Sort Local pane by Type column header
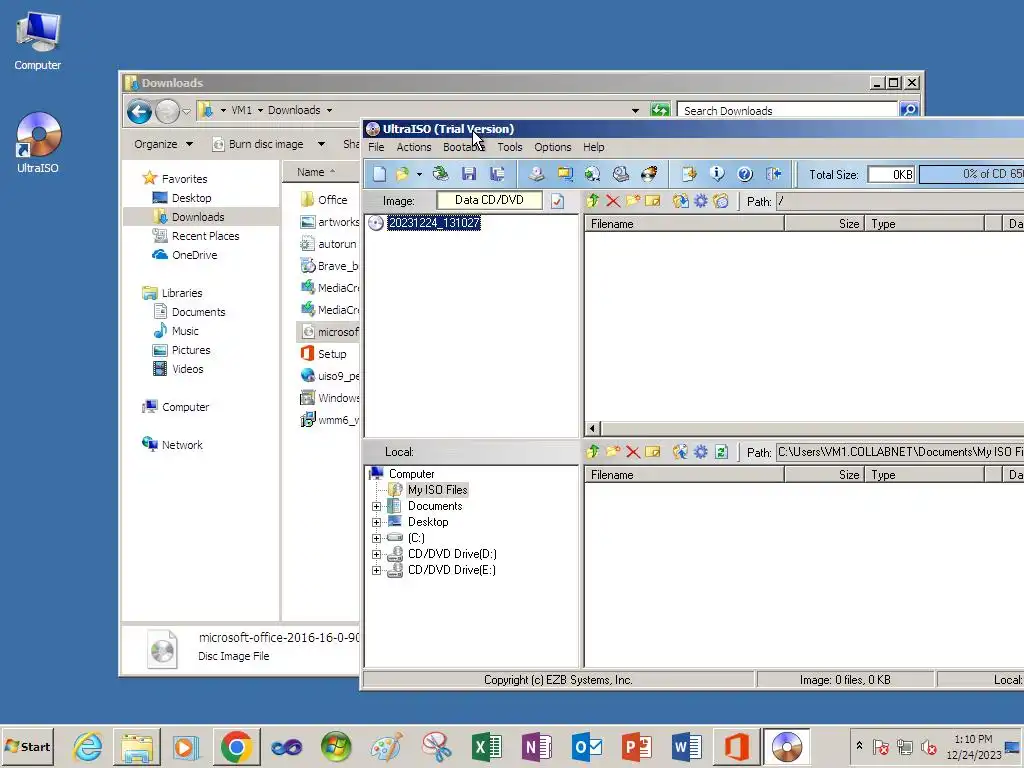The width and height of the screenshot is (1024, 768). (x=924, y=475)
